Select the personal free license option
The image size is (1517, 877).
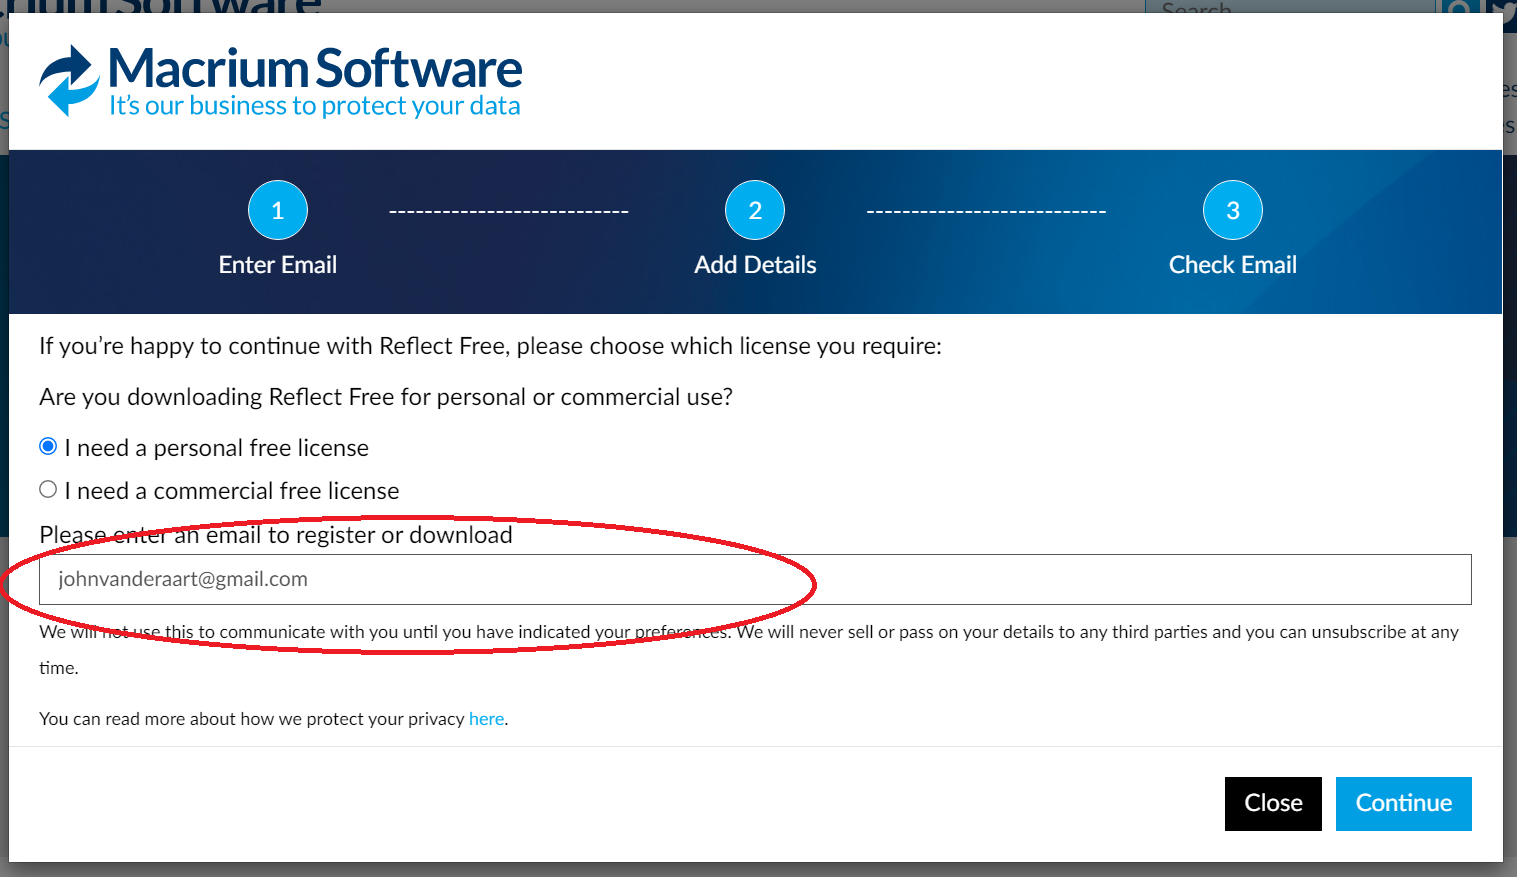[48, 447]
